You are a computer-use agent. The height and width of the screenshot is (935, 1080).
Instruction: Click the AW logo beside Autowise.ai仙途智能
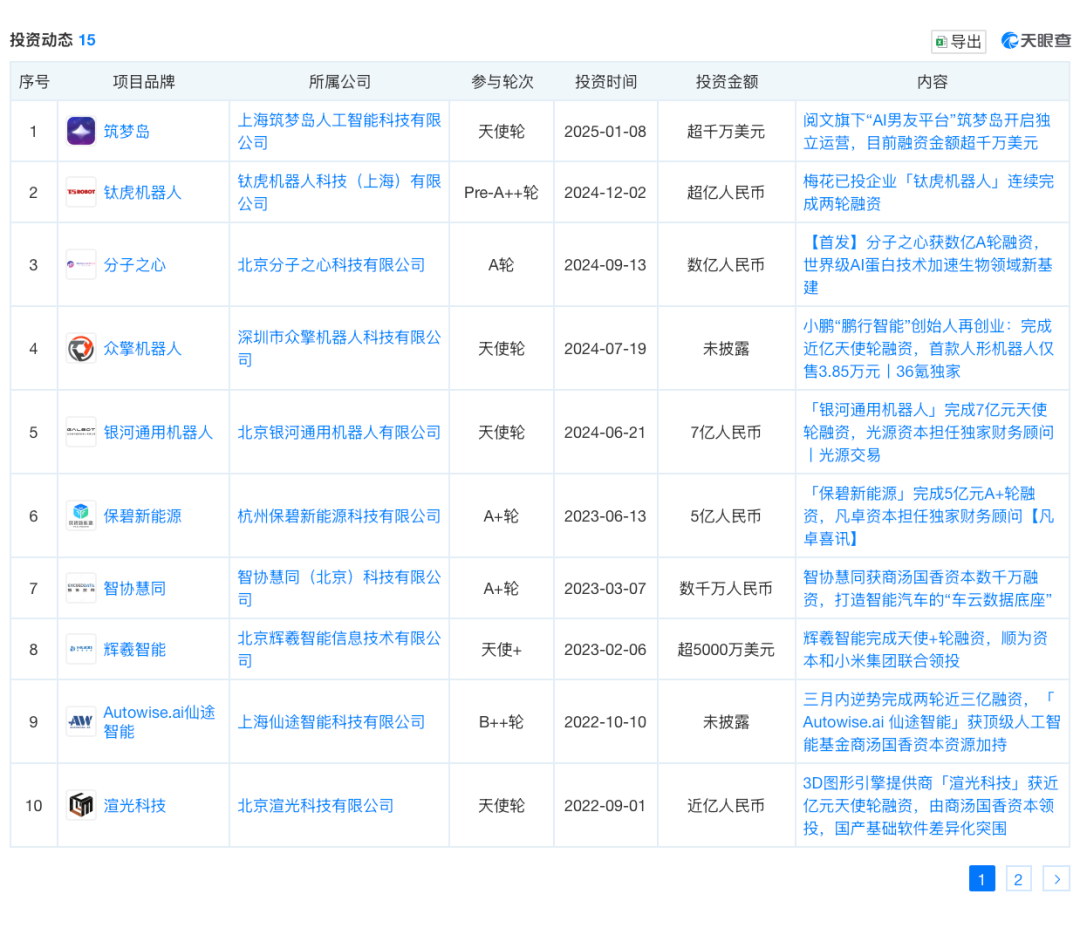[x=80, y=721]
